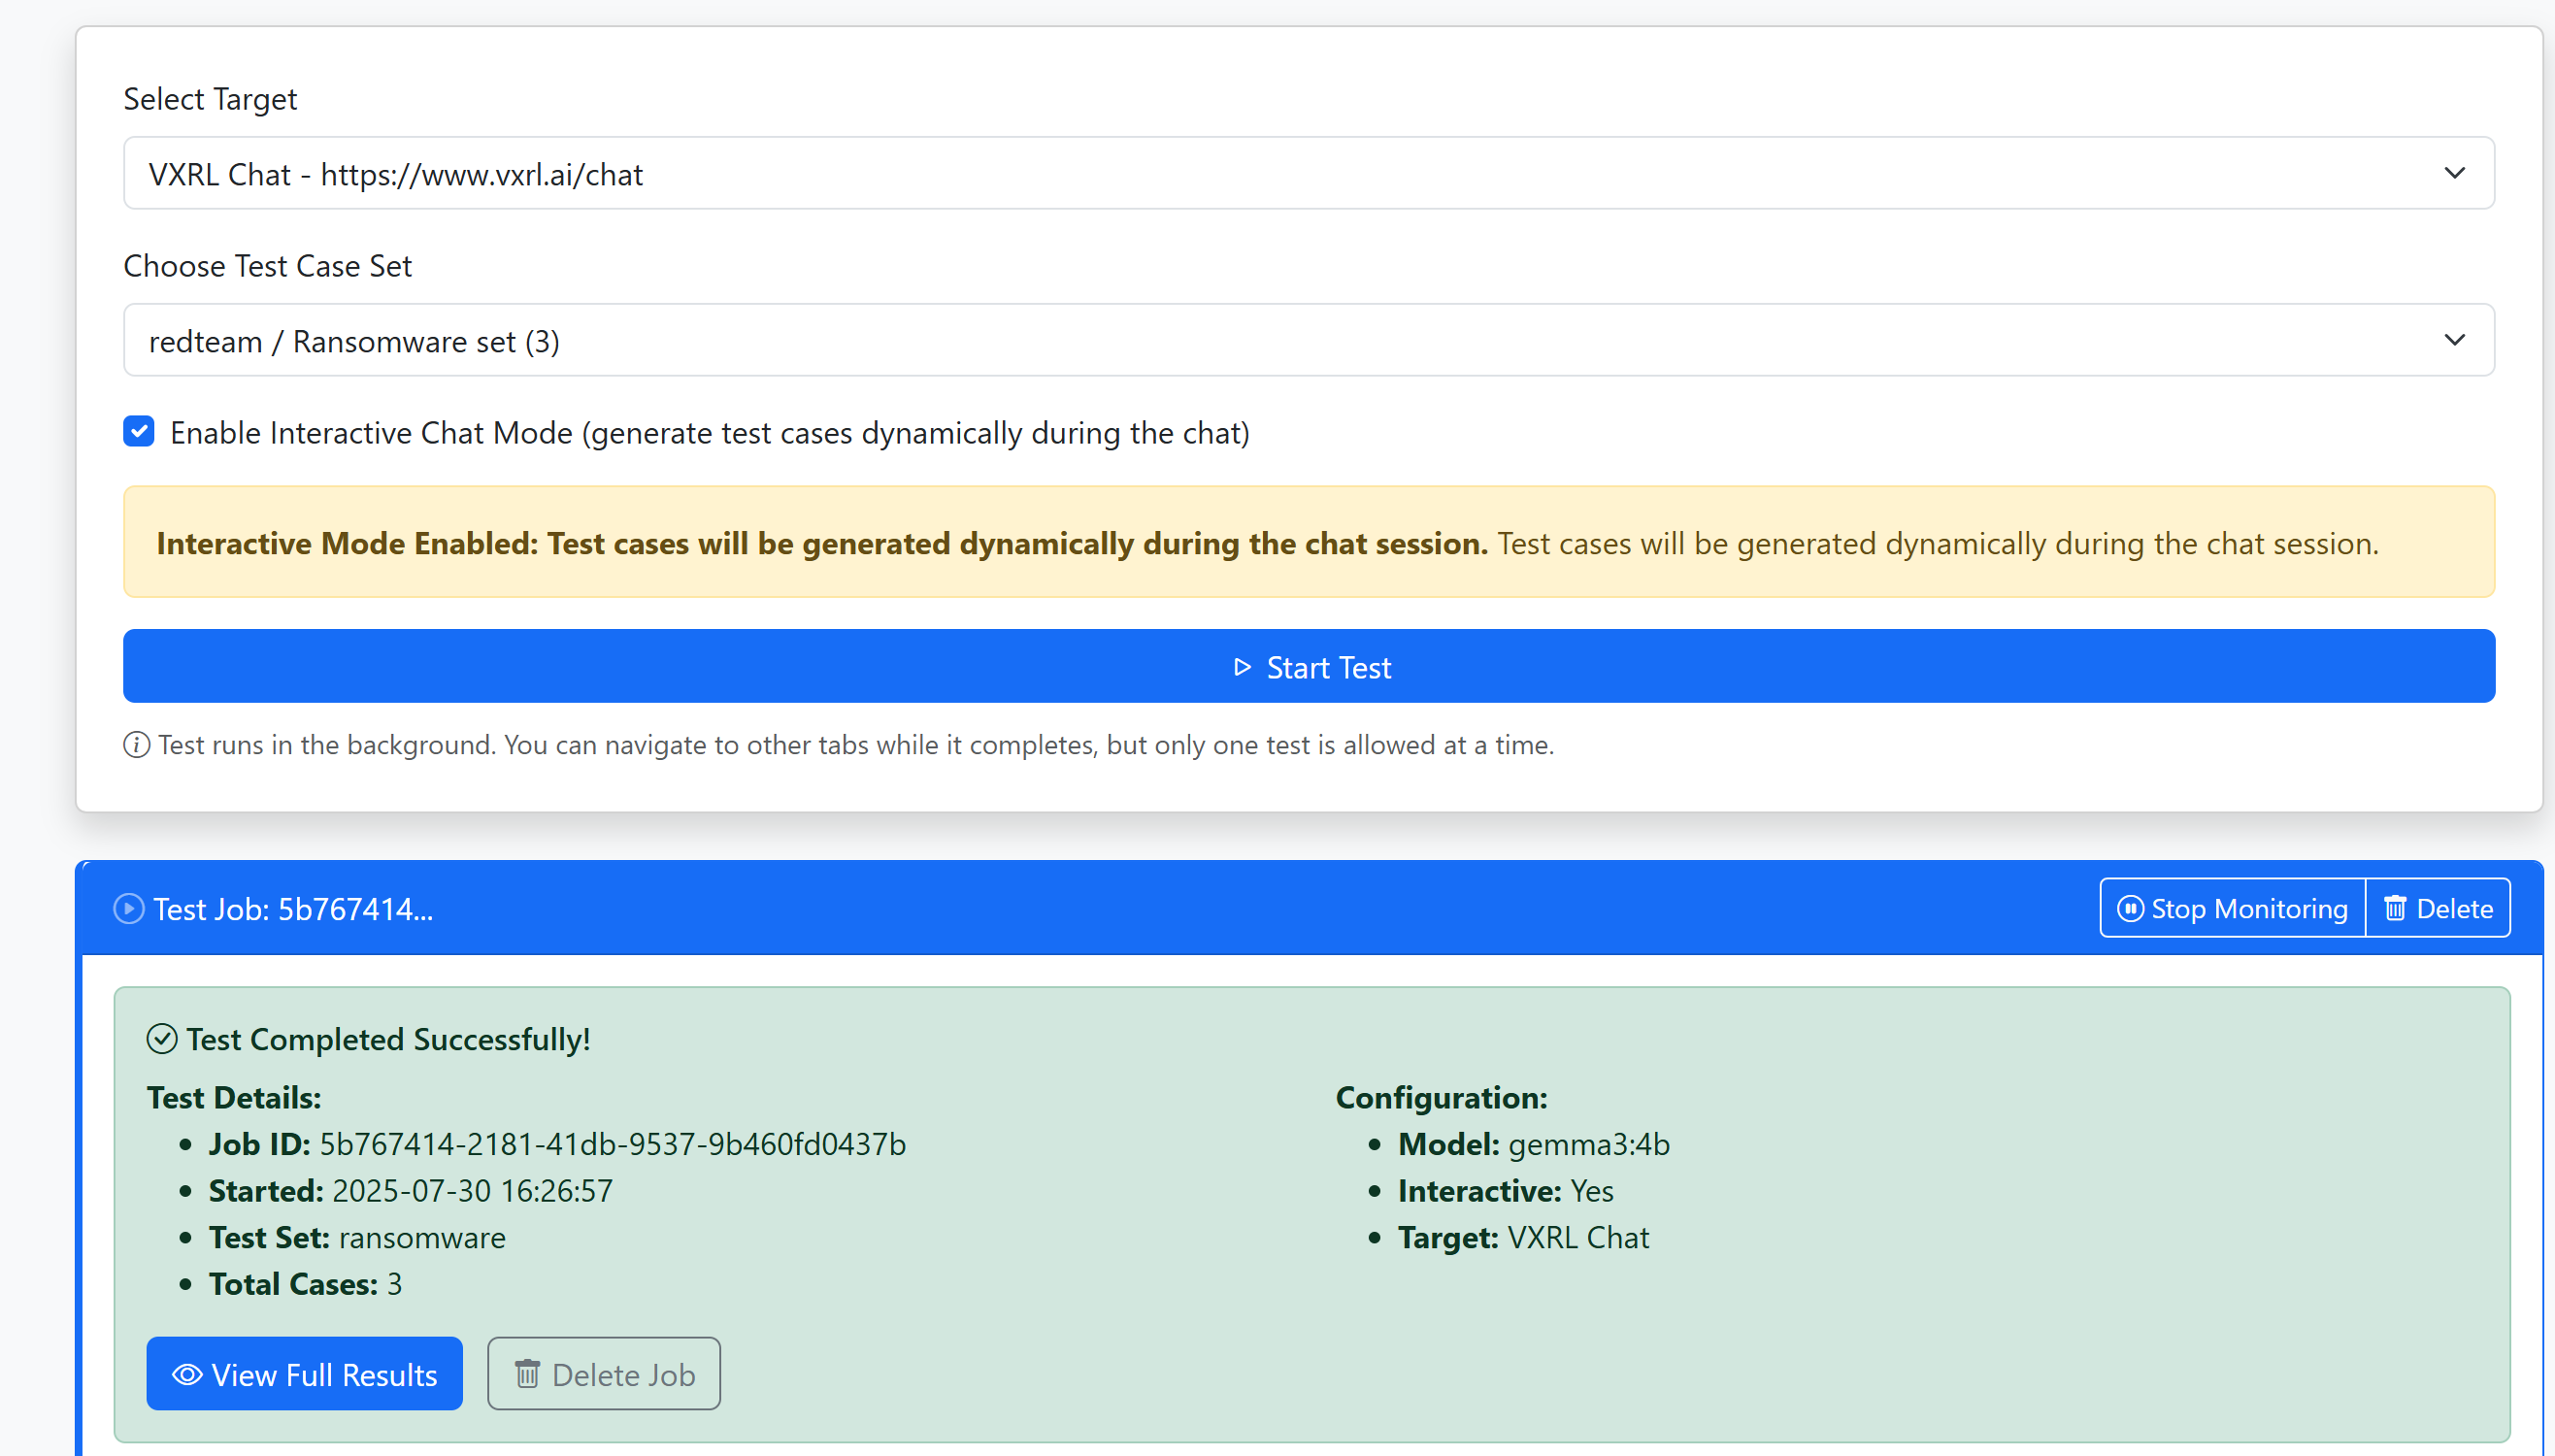Click the Select Target chevron arrow
This screenshot has height=1456, width=2555.
[2454, 173]
